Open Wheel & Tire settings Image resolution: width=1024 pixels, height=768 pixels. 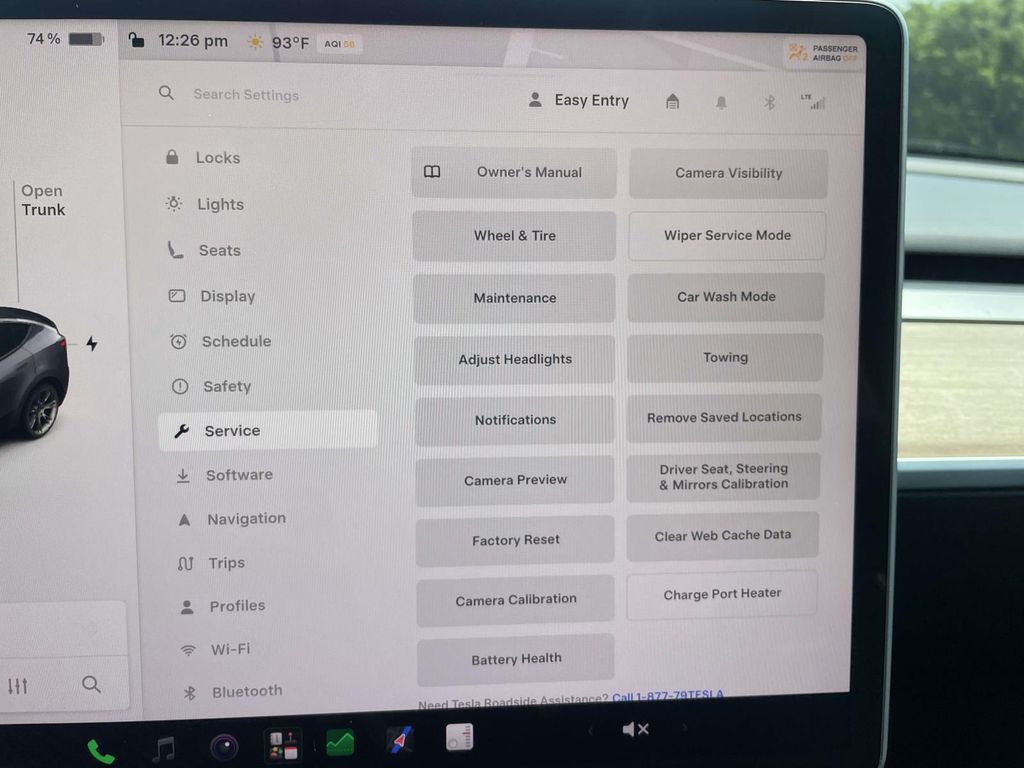click(x=514, y=236)
